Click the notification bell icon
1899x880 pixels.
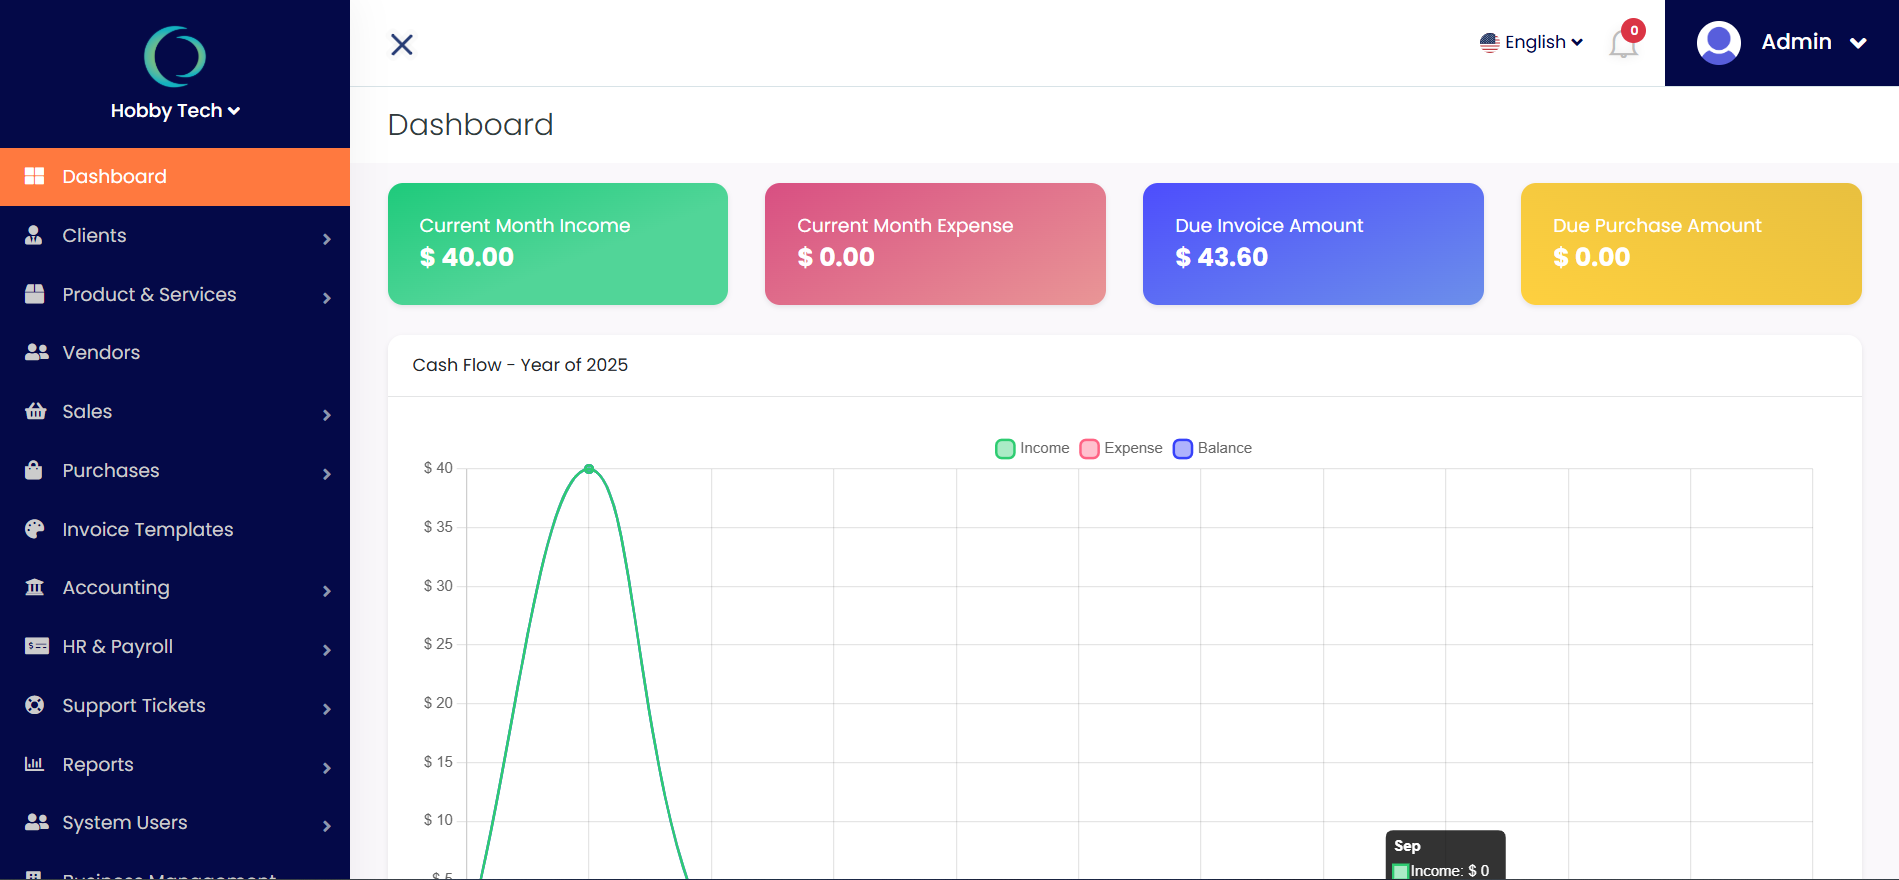tap(1622, 44)
